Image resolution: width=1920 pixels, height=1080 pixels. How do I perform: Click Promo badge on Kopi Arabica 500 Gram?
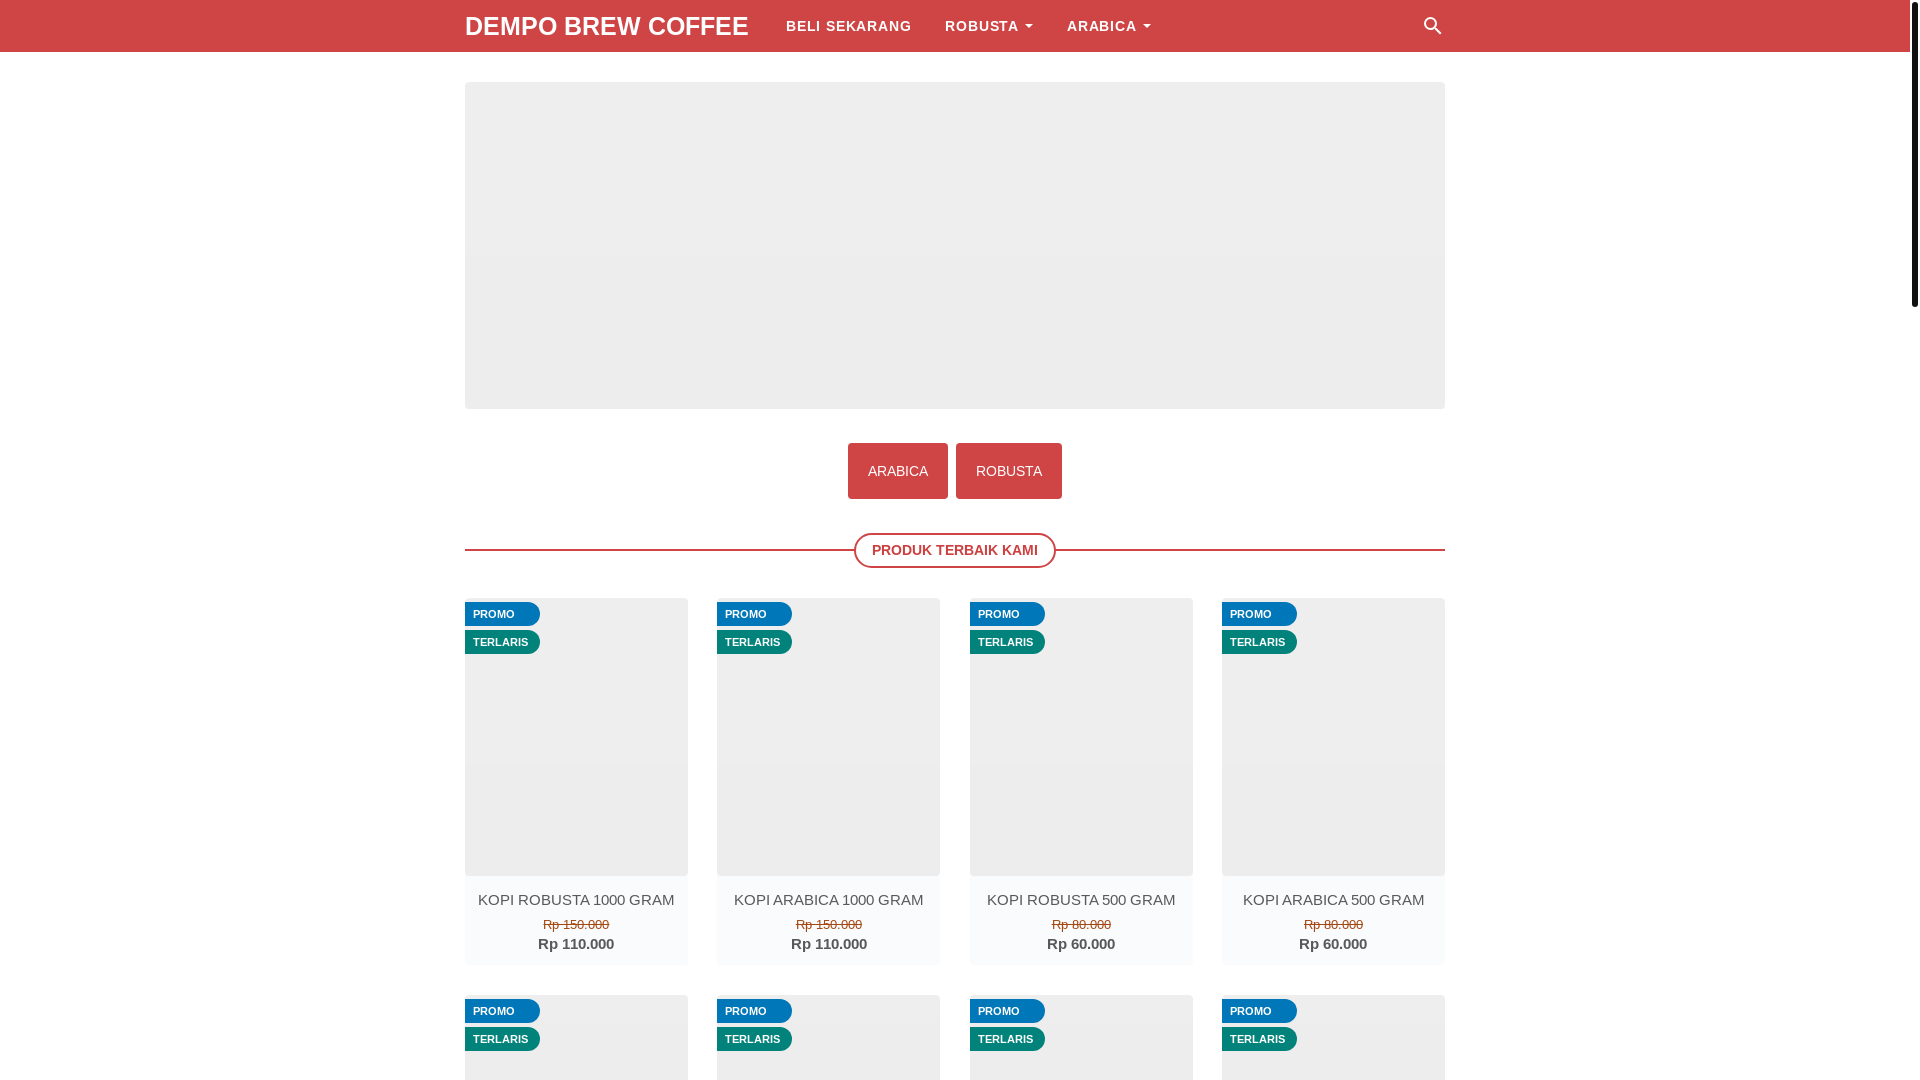1259,614
